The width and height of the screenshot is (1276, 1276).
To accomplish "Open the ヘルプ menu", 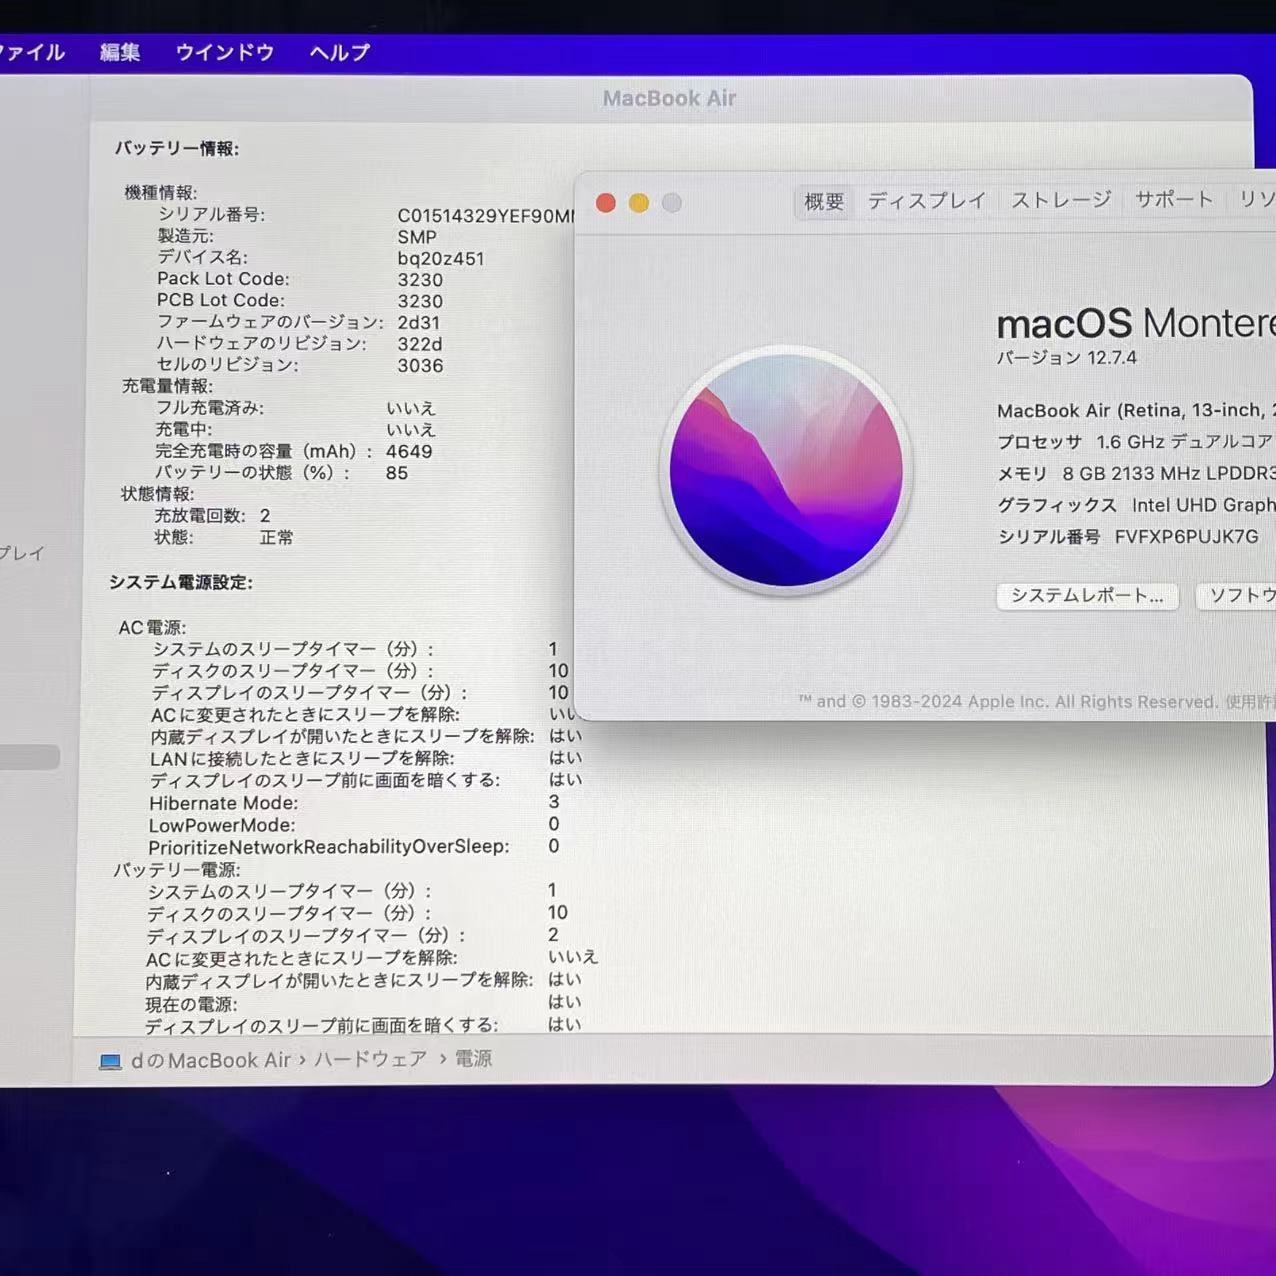I will tap(337, 52).
